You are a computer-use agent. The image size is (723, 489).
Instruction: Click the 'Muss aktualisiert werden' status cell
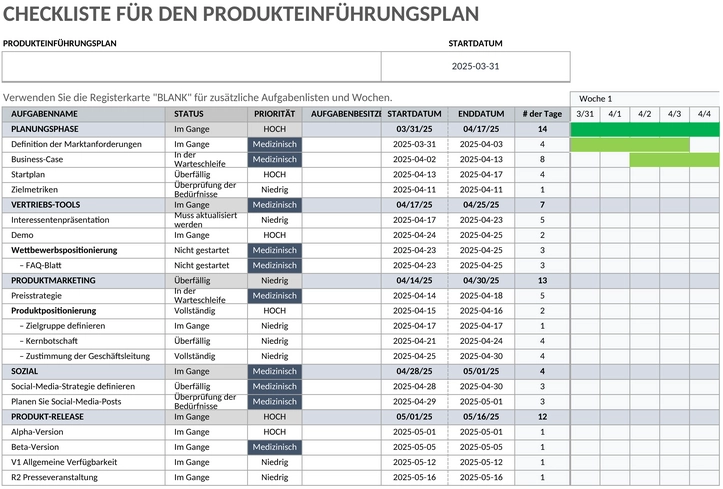pyautogui.click(x=206, y=220)
